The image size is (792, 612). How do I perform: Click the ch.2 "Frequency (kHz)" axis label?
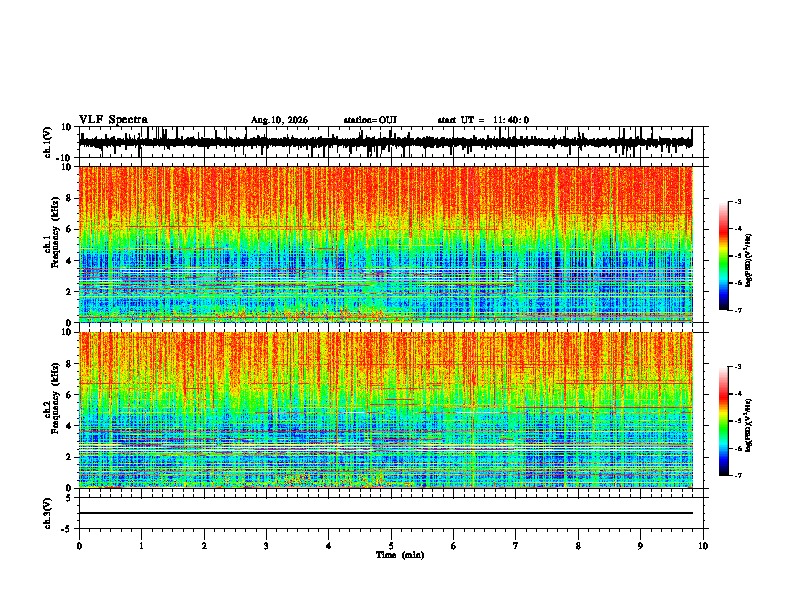click(x=55, y=398)
